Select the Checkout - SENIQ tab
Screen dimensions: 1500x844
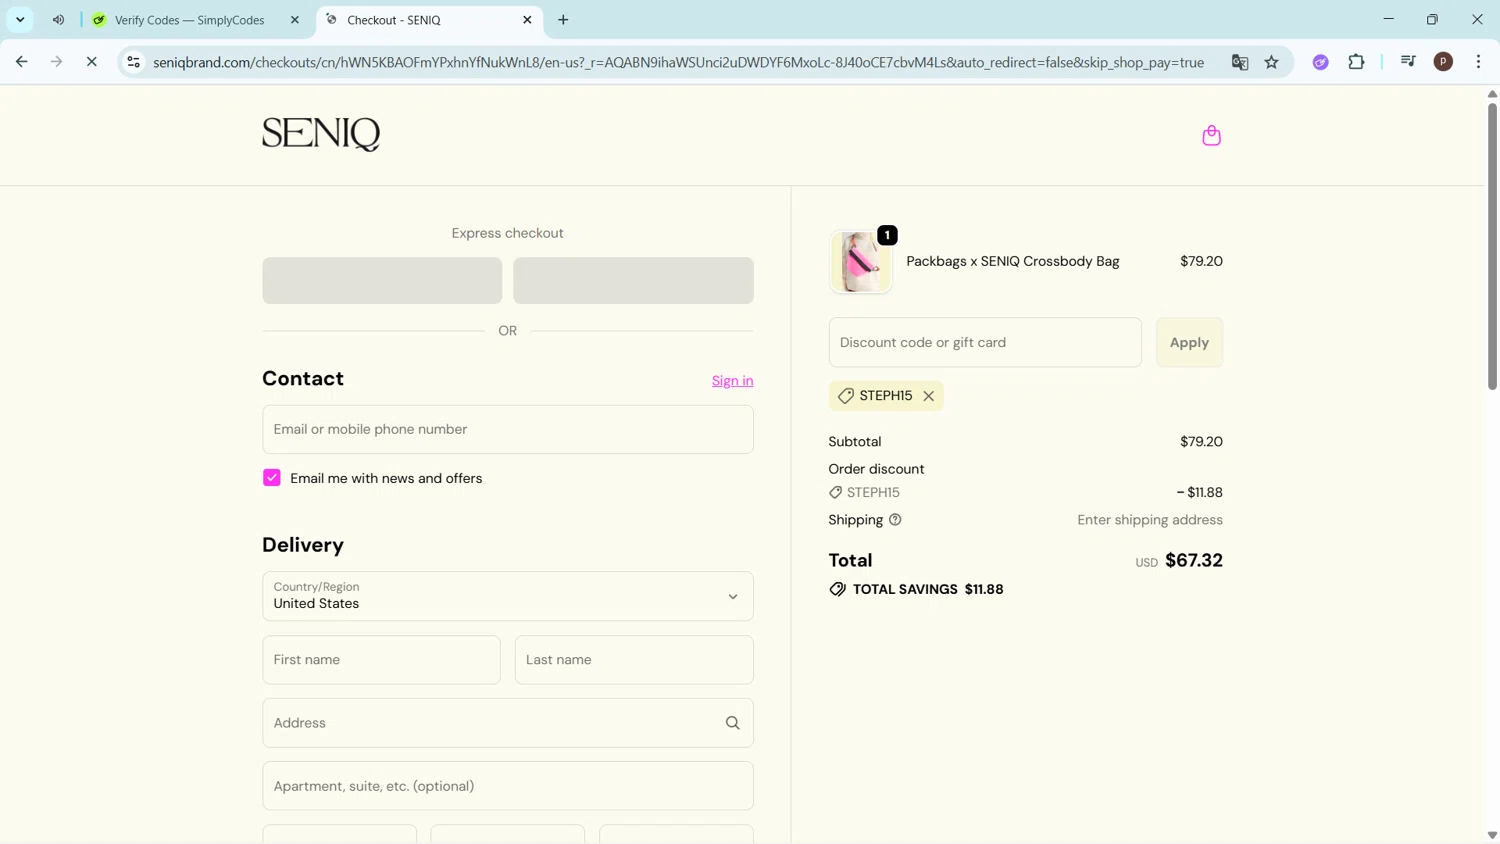click(430, 20)
